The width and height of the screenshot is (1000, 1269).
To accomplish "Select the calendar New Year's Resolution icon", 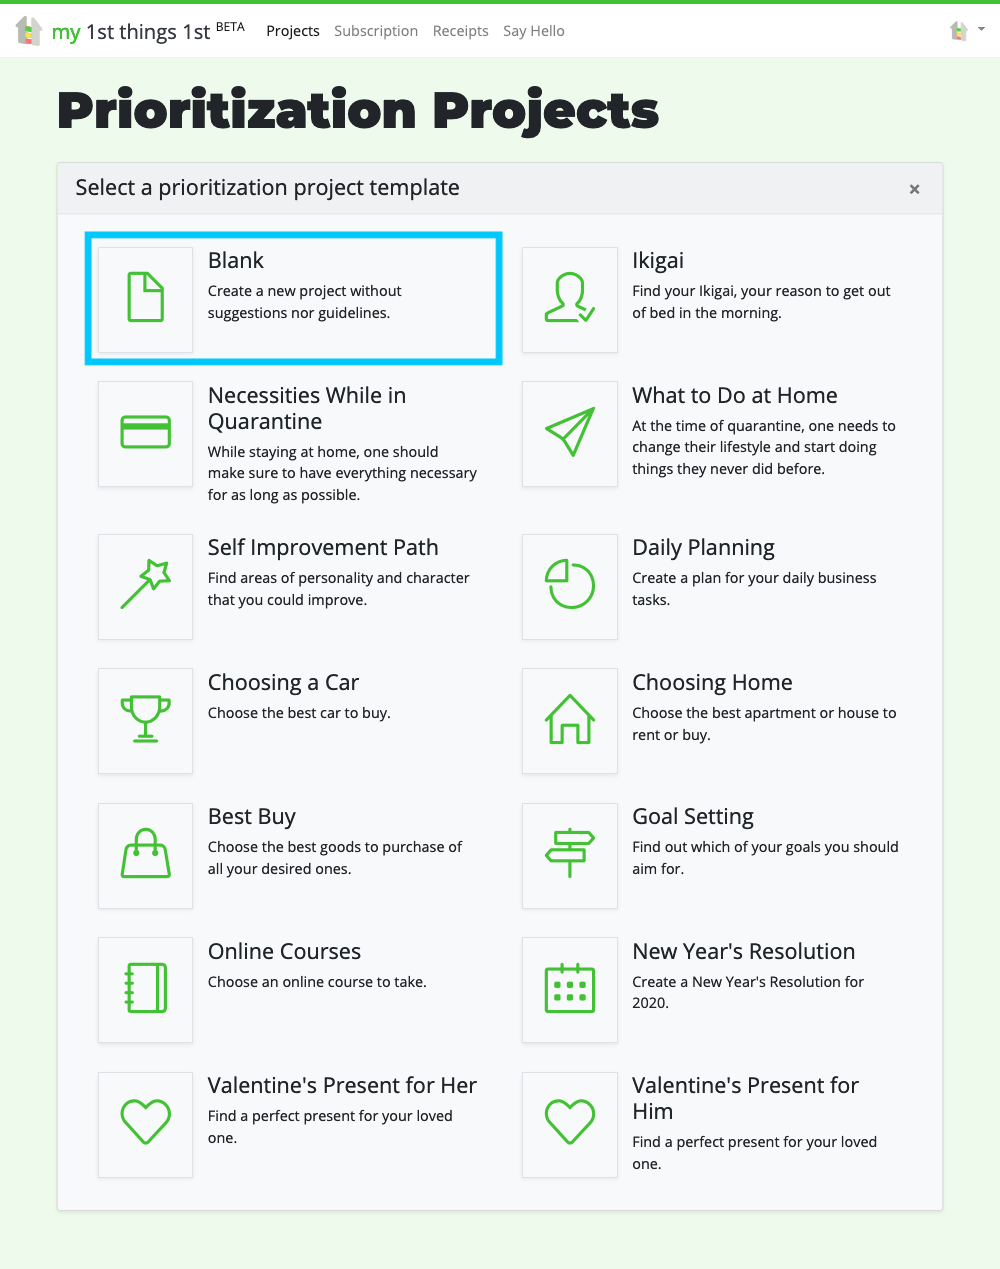I will [x=569, y=989].
